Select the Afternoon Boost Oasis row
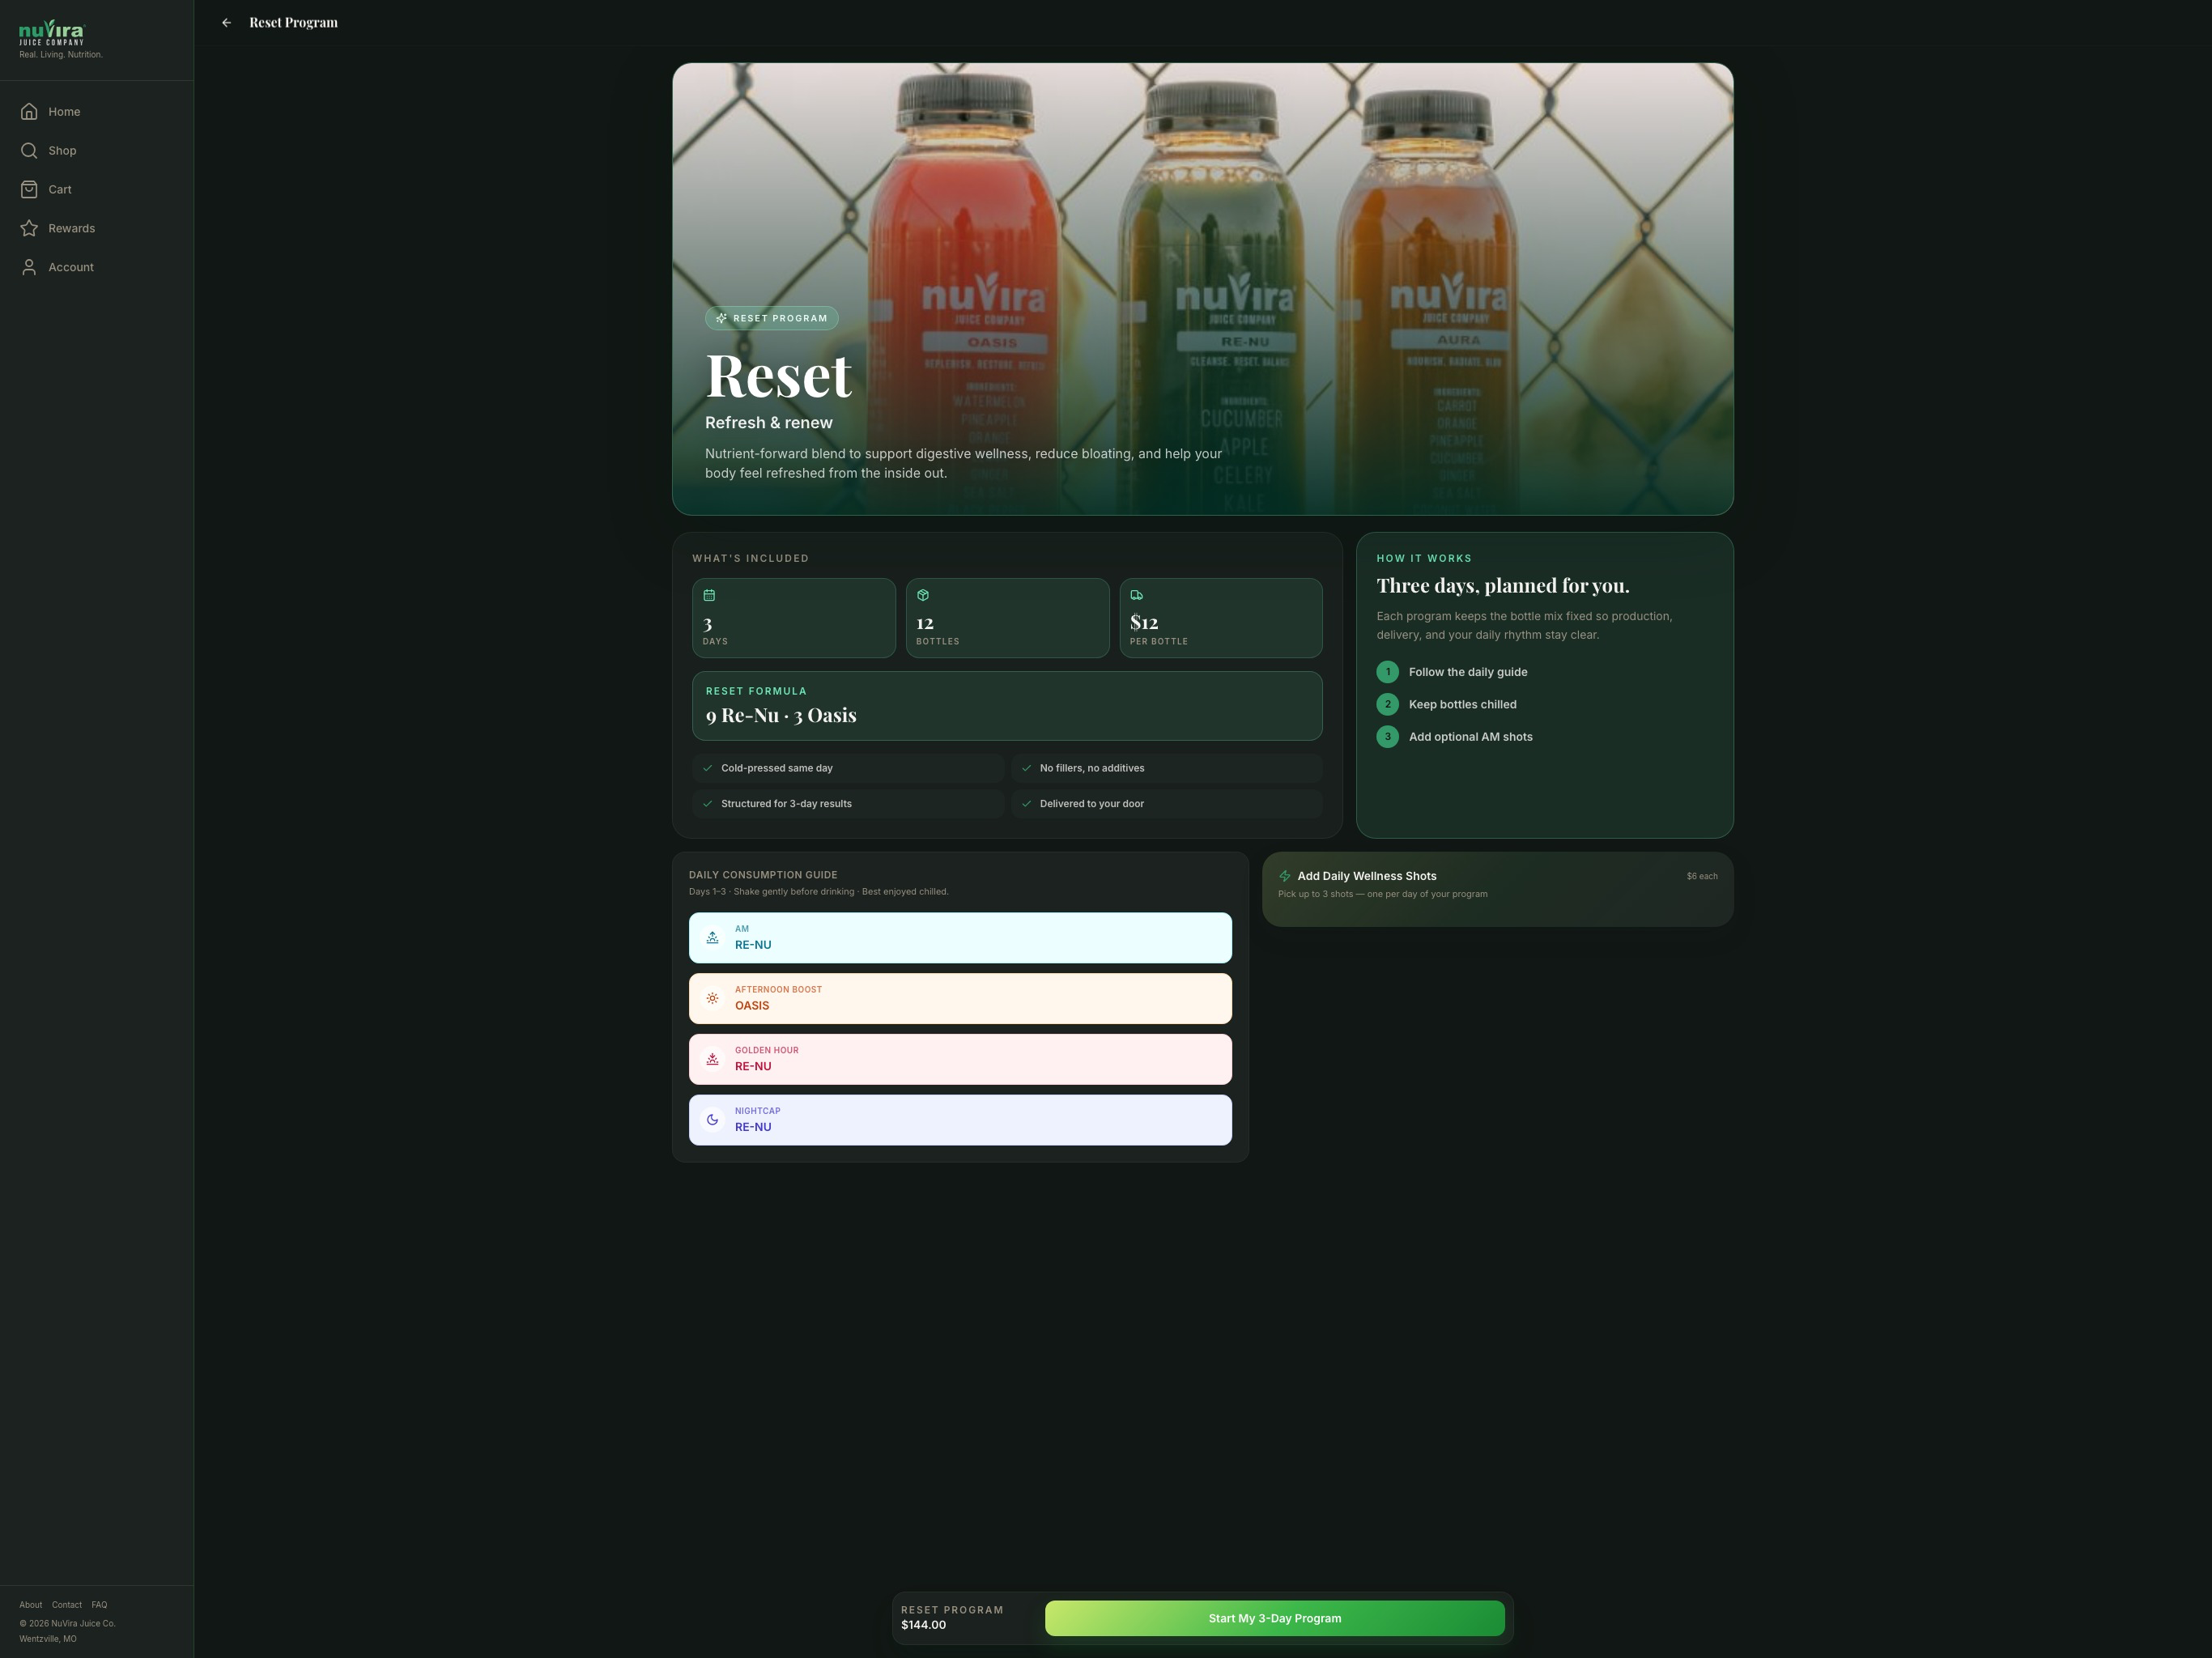 (960, 999)
